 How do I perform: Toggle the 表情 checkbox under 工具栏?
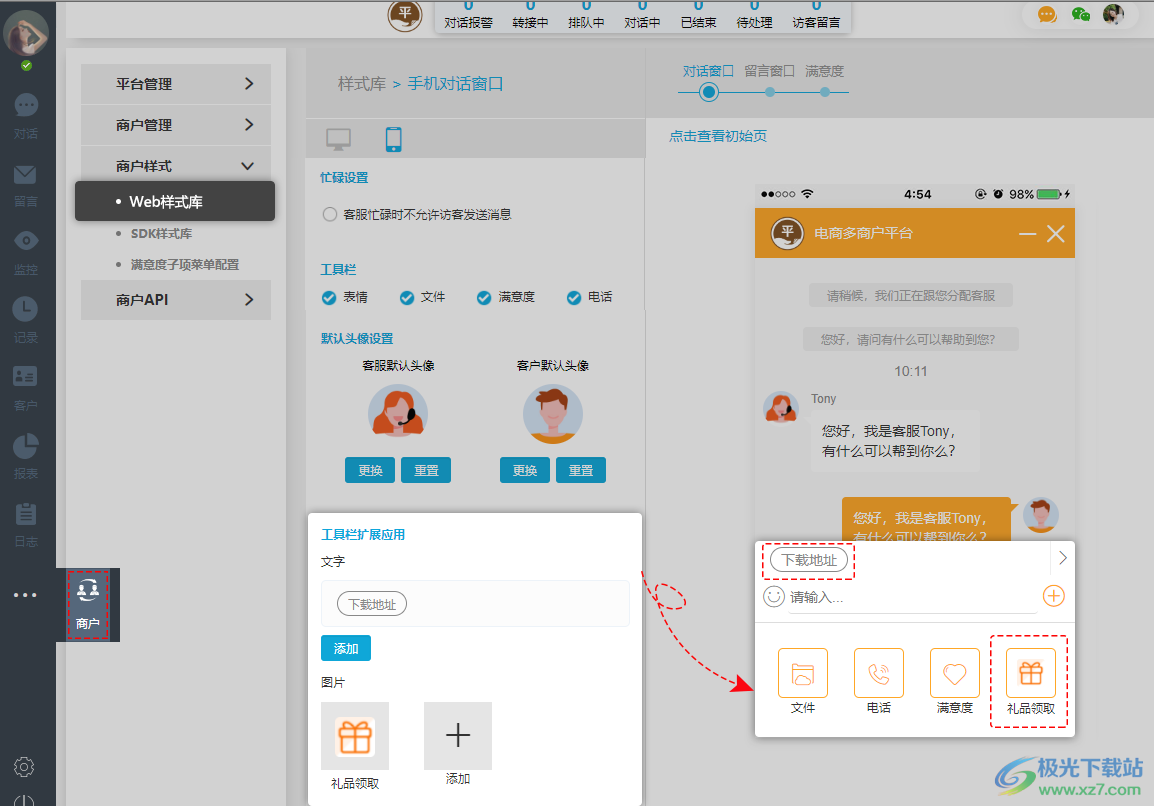pyautogui.click(x=329, y=297)
